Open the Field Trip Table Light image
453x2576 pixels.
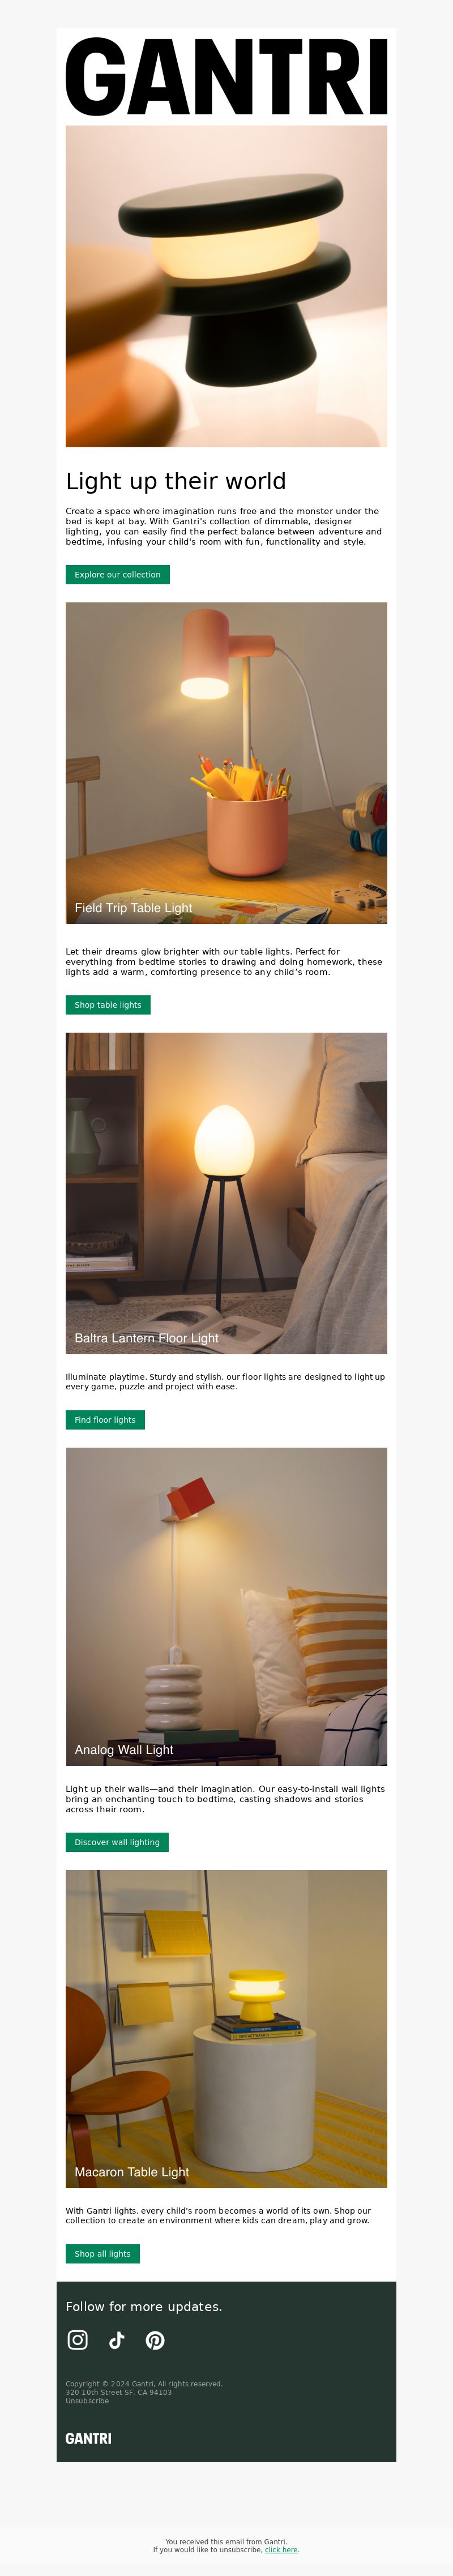coord(226,763)
